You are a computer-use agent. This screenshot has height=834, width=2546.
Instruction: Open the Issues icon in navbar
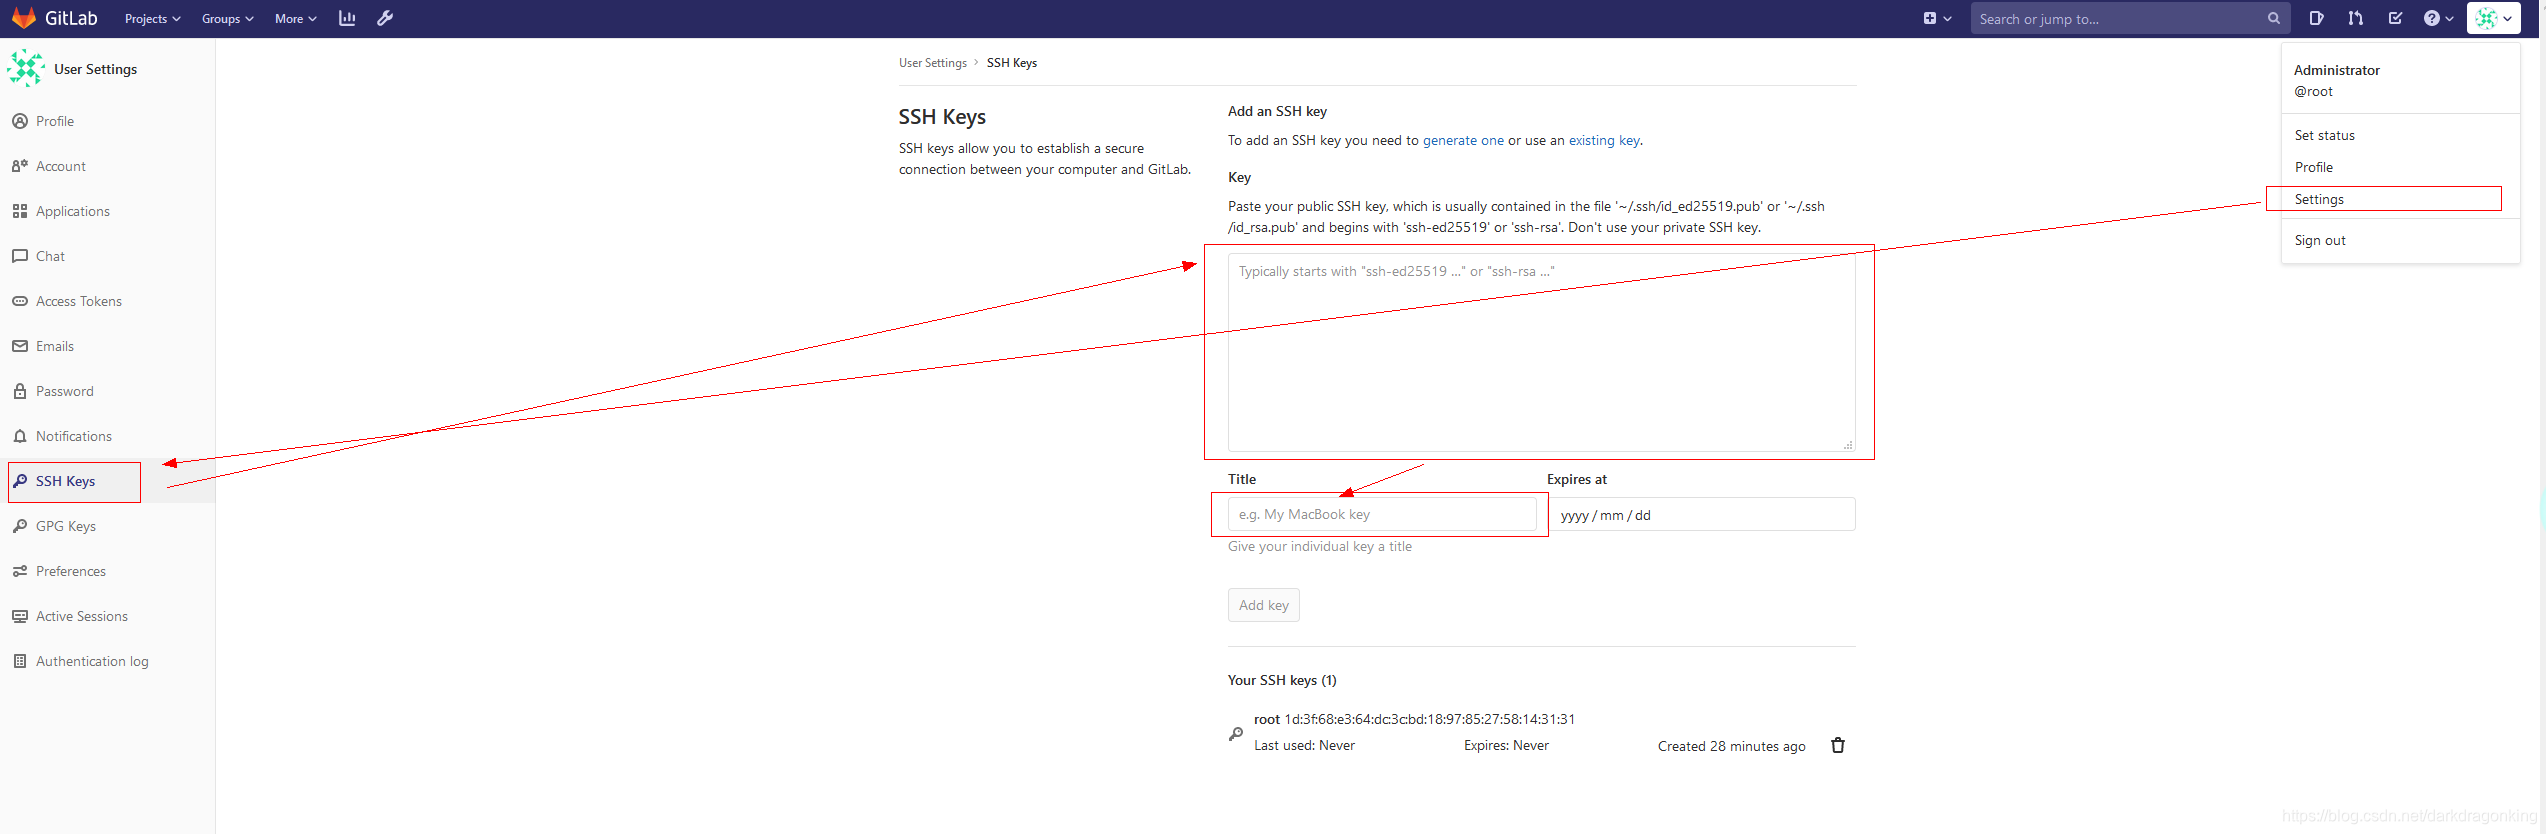click(x=2316, y=18)
